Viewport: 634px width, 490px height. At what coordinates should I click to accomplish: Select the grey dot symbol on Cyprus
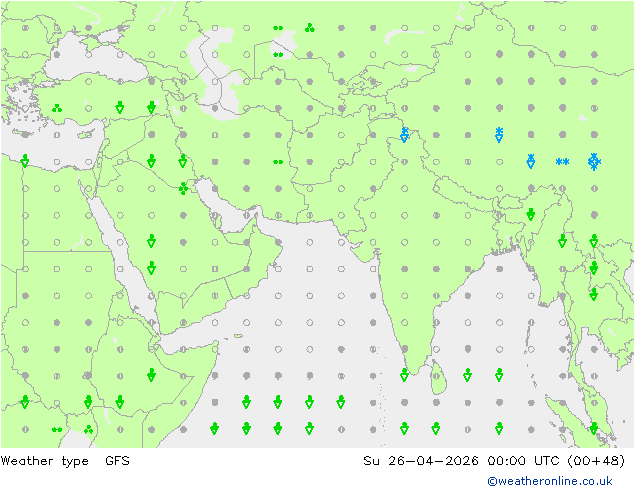pos(89,135)
